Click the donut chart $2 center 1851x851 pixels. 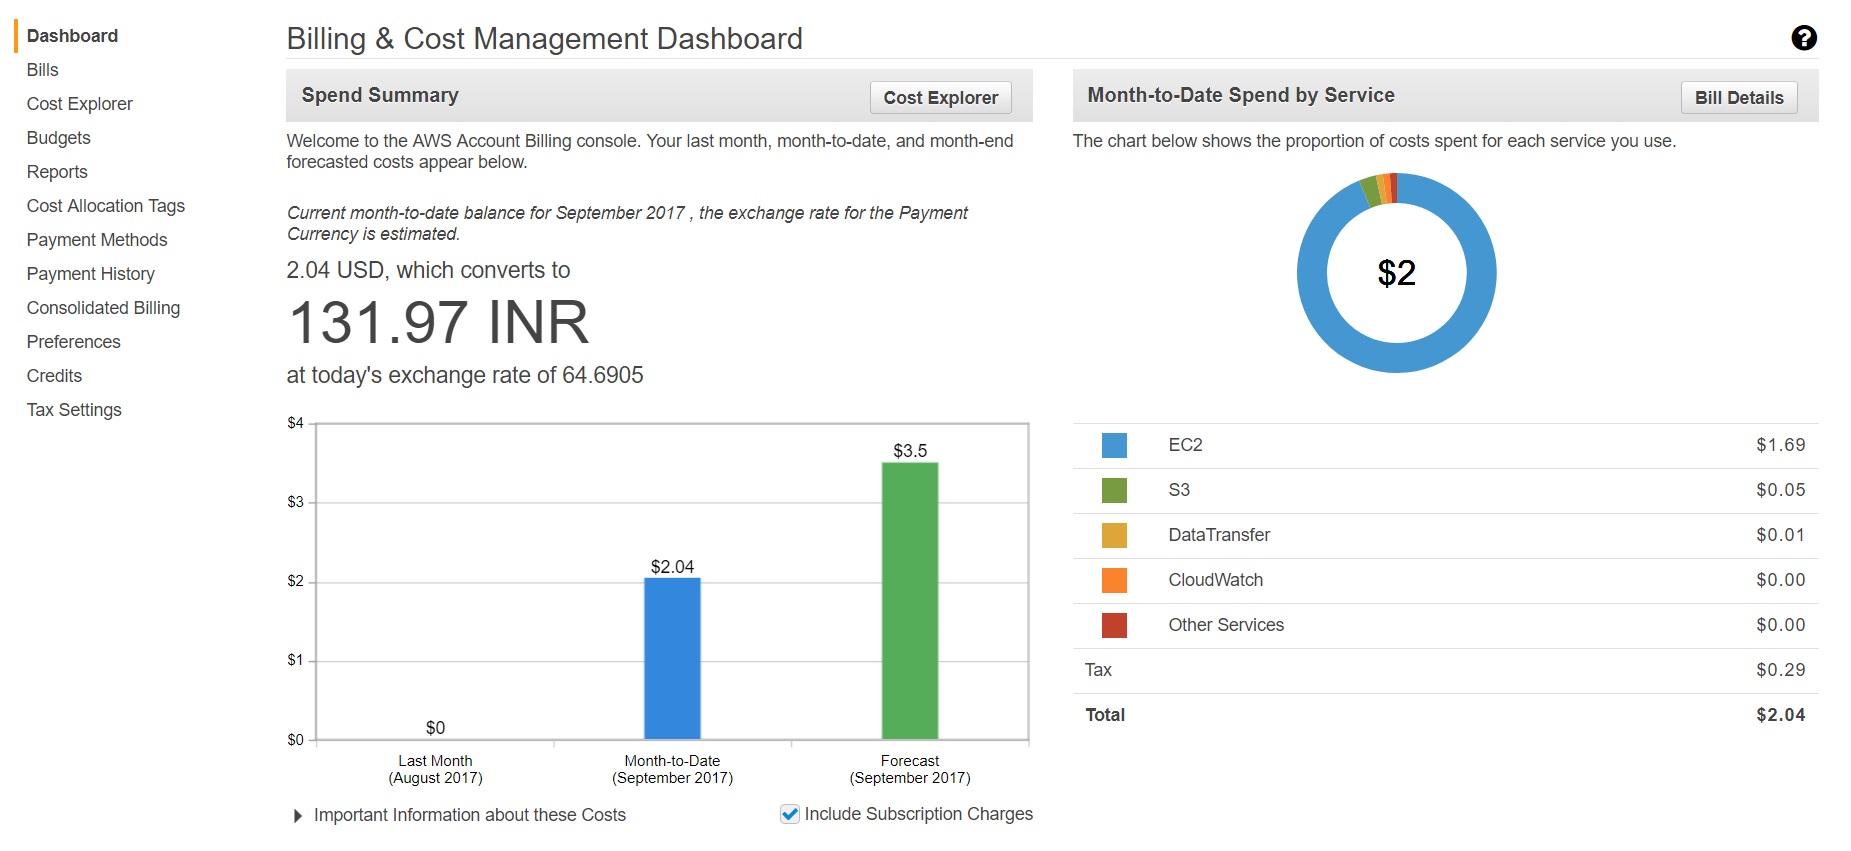1397,273
